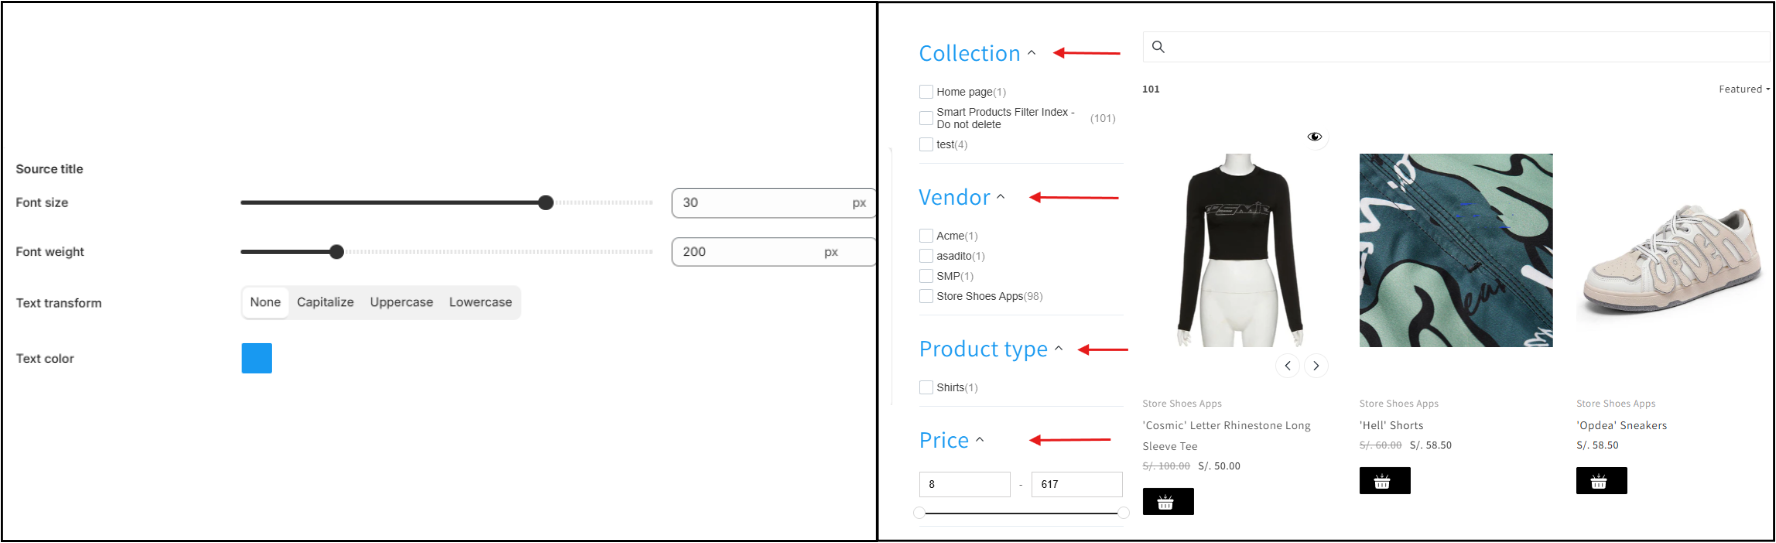Add 'Cosmic' Letter Rhinestone tee to cart
Screen dimensions: 1776x543
1167,502
